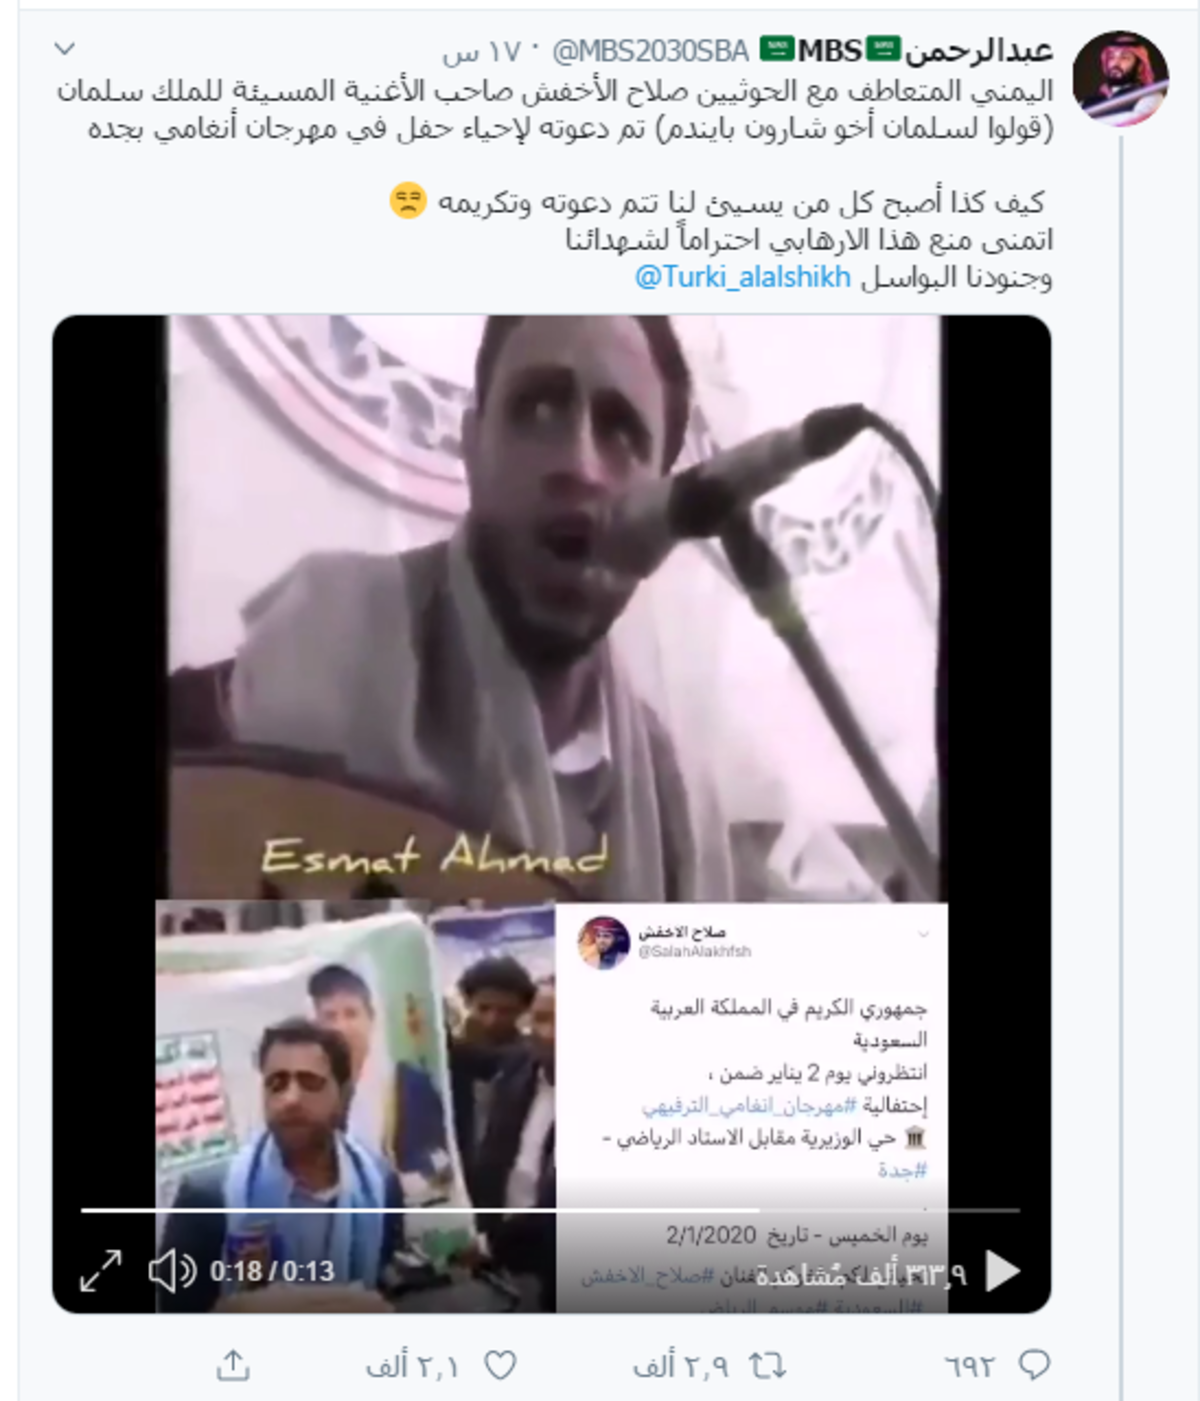Click the author display name عبدالرحمن

(979, 50)
